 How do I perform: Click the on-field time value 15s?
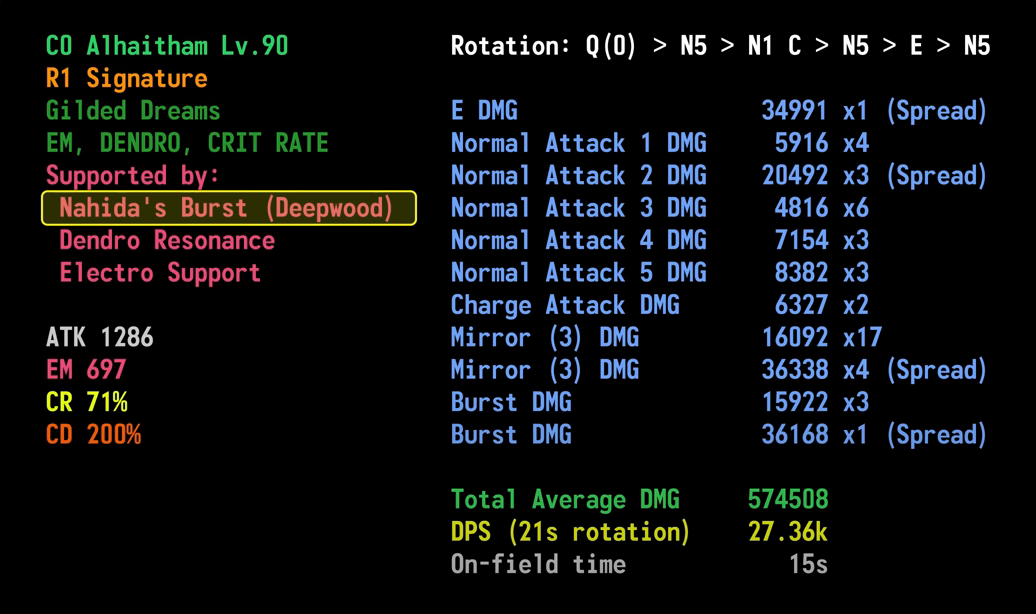coord(808,564)
